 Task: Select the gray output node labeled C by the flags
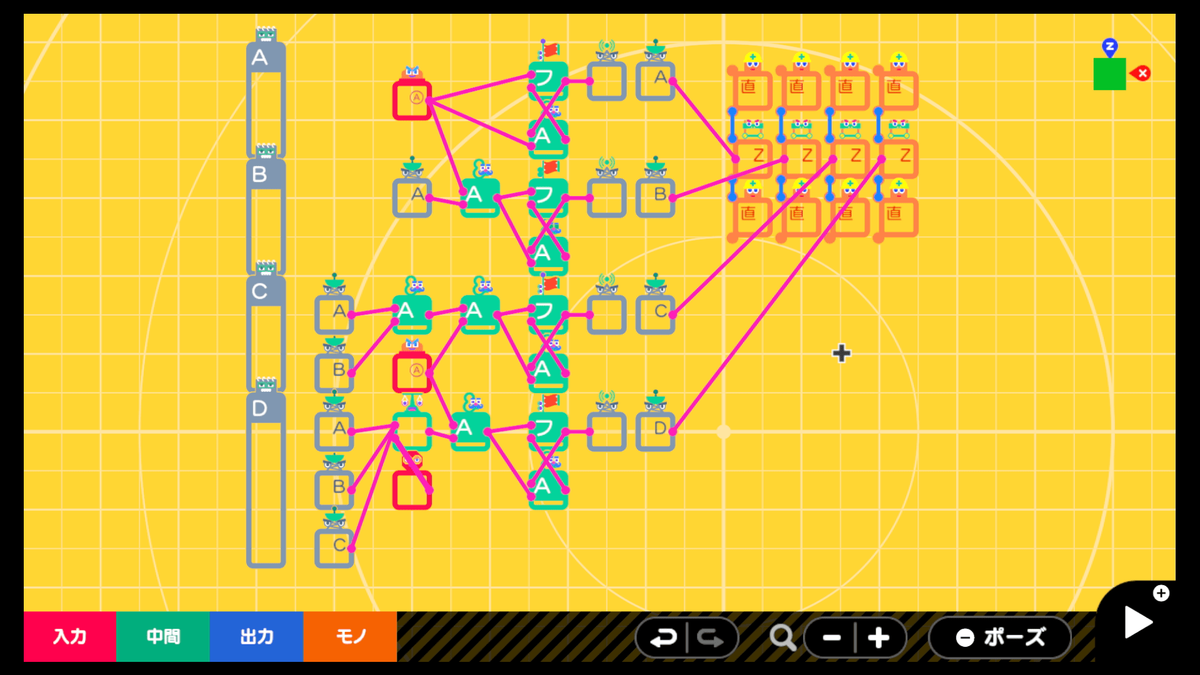[x=656, y=314]
